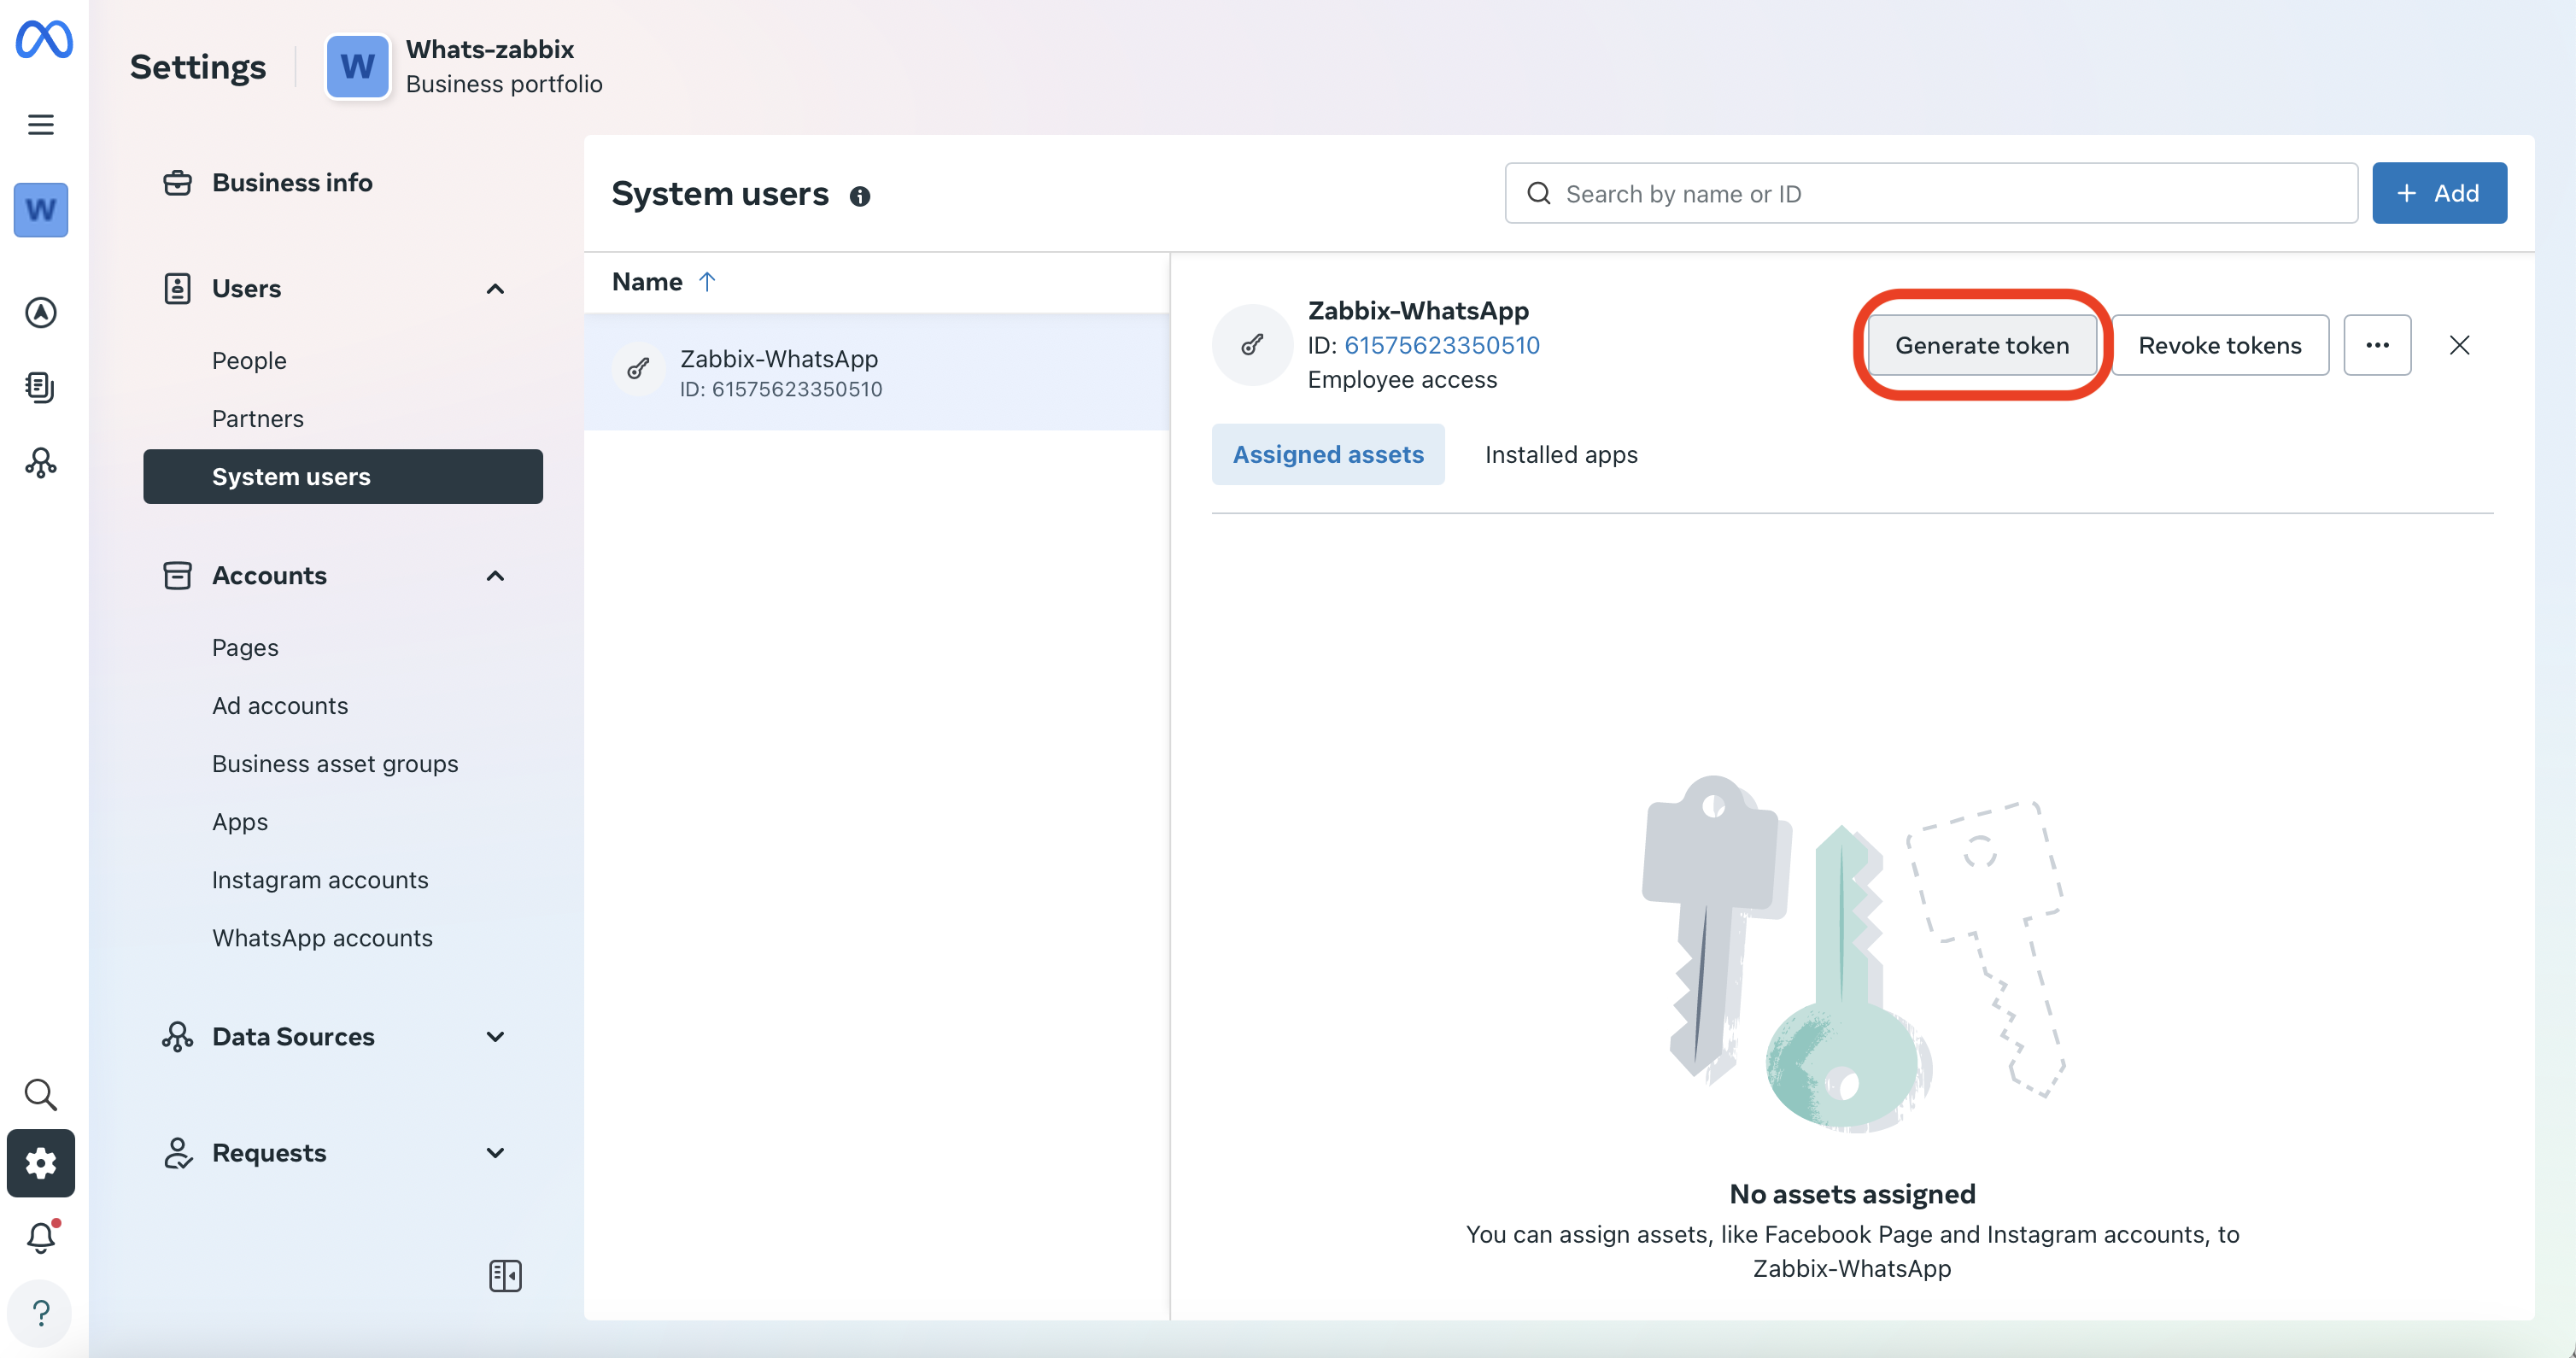Open the settings gear icon in rail
2576x1358 pixels.
click(41, 1163)
